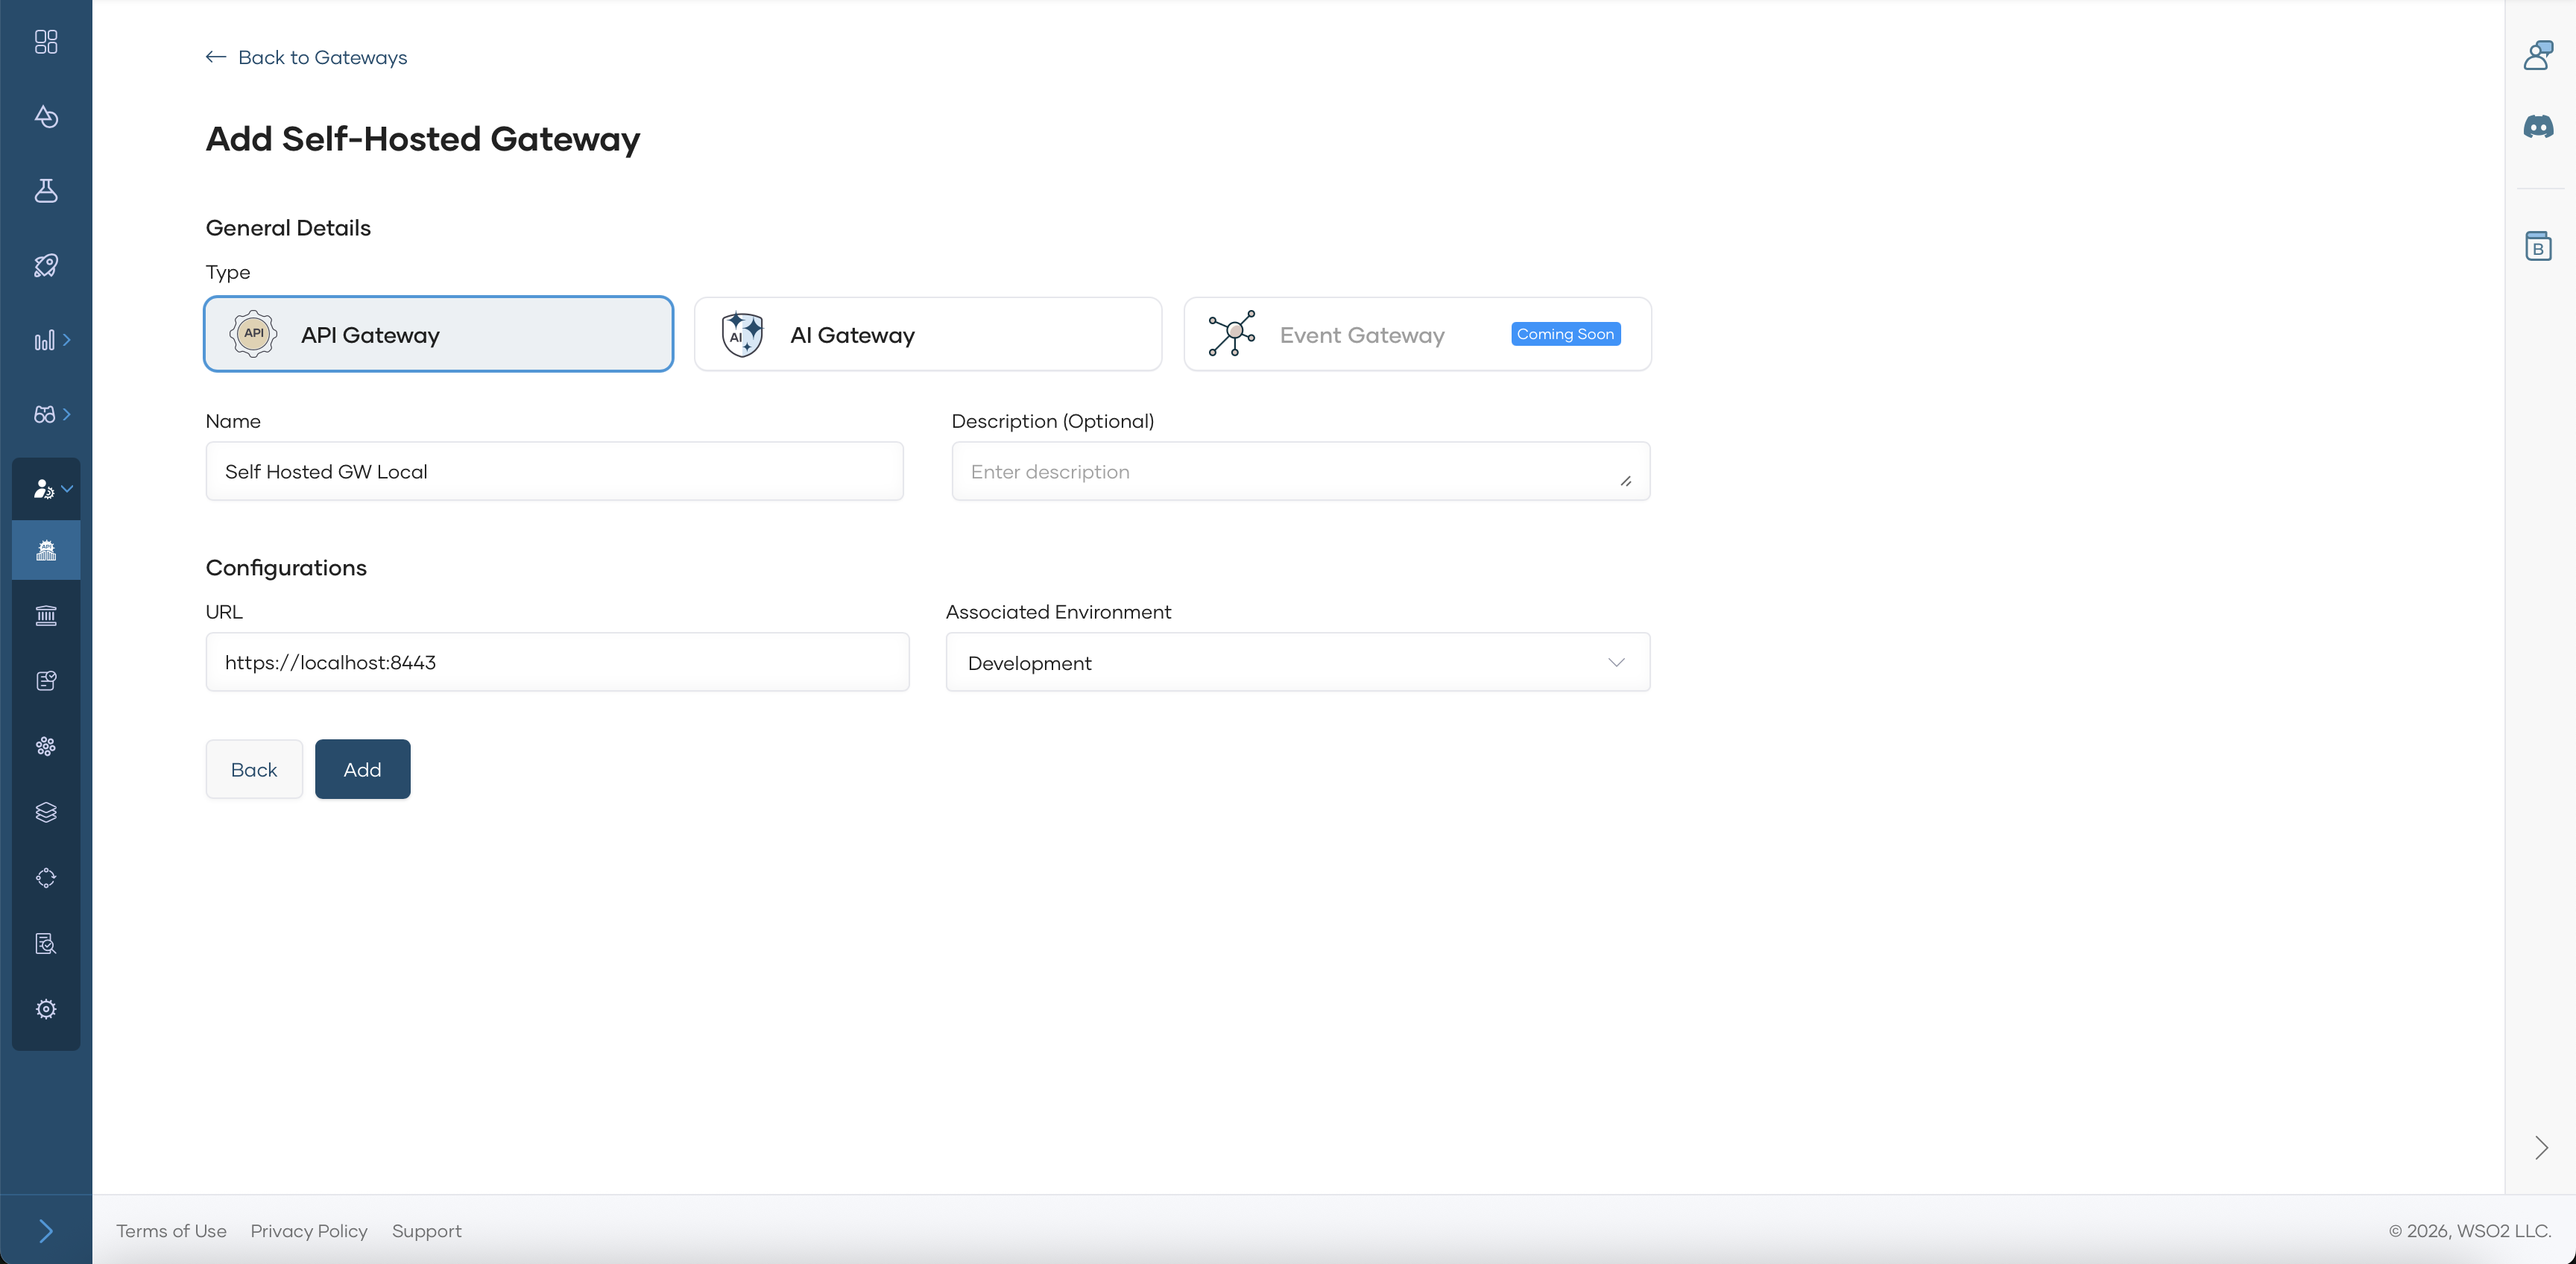
Task: Open the gateways icon highlighted in sidebar
Action: [x=46, y=550]
